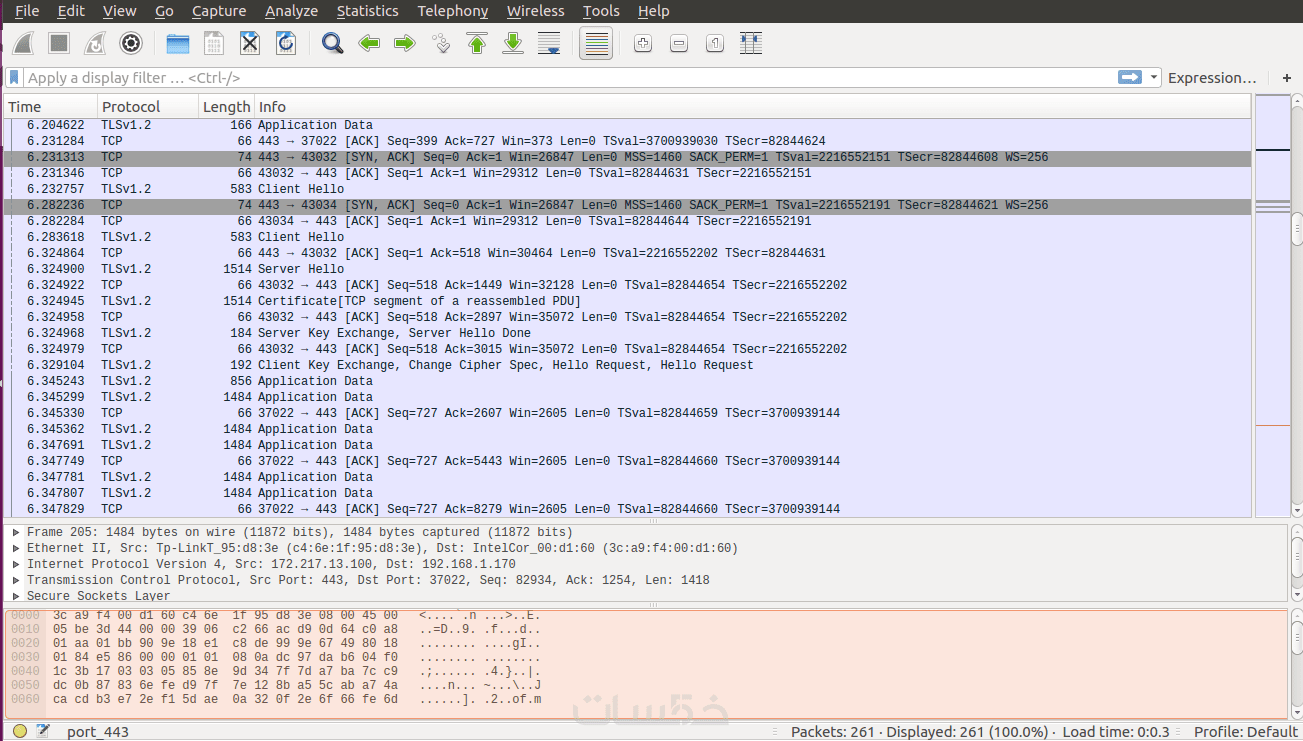Select packet at time 6.282236
1303x741 pixels.
pyautogui.click(x=627, y=205)
